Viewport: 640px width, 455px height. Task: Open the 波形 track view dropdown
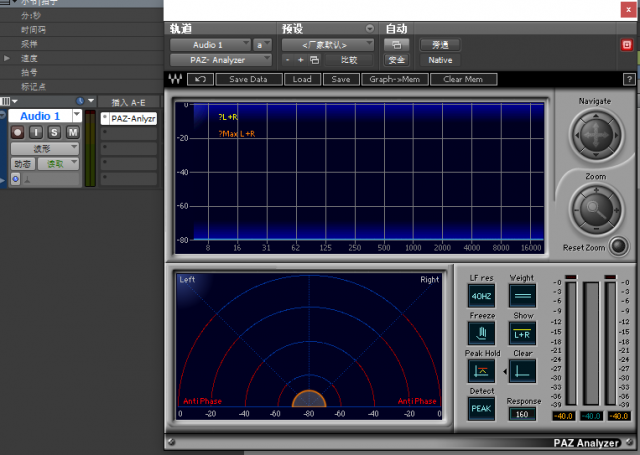pos(45,148)
